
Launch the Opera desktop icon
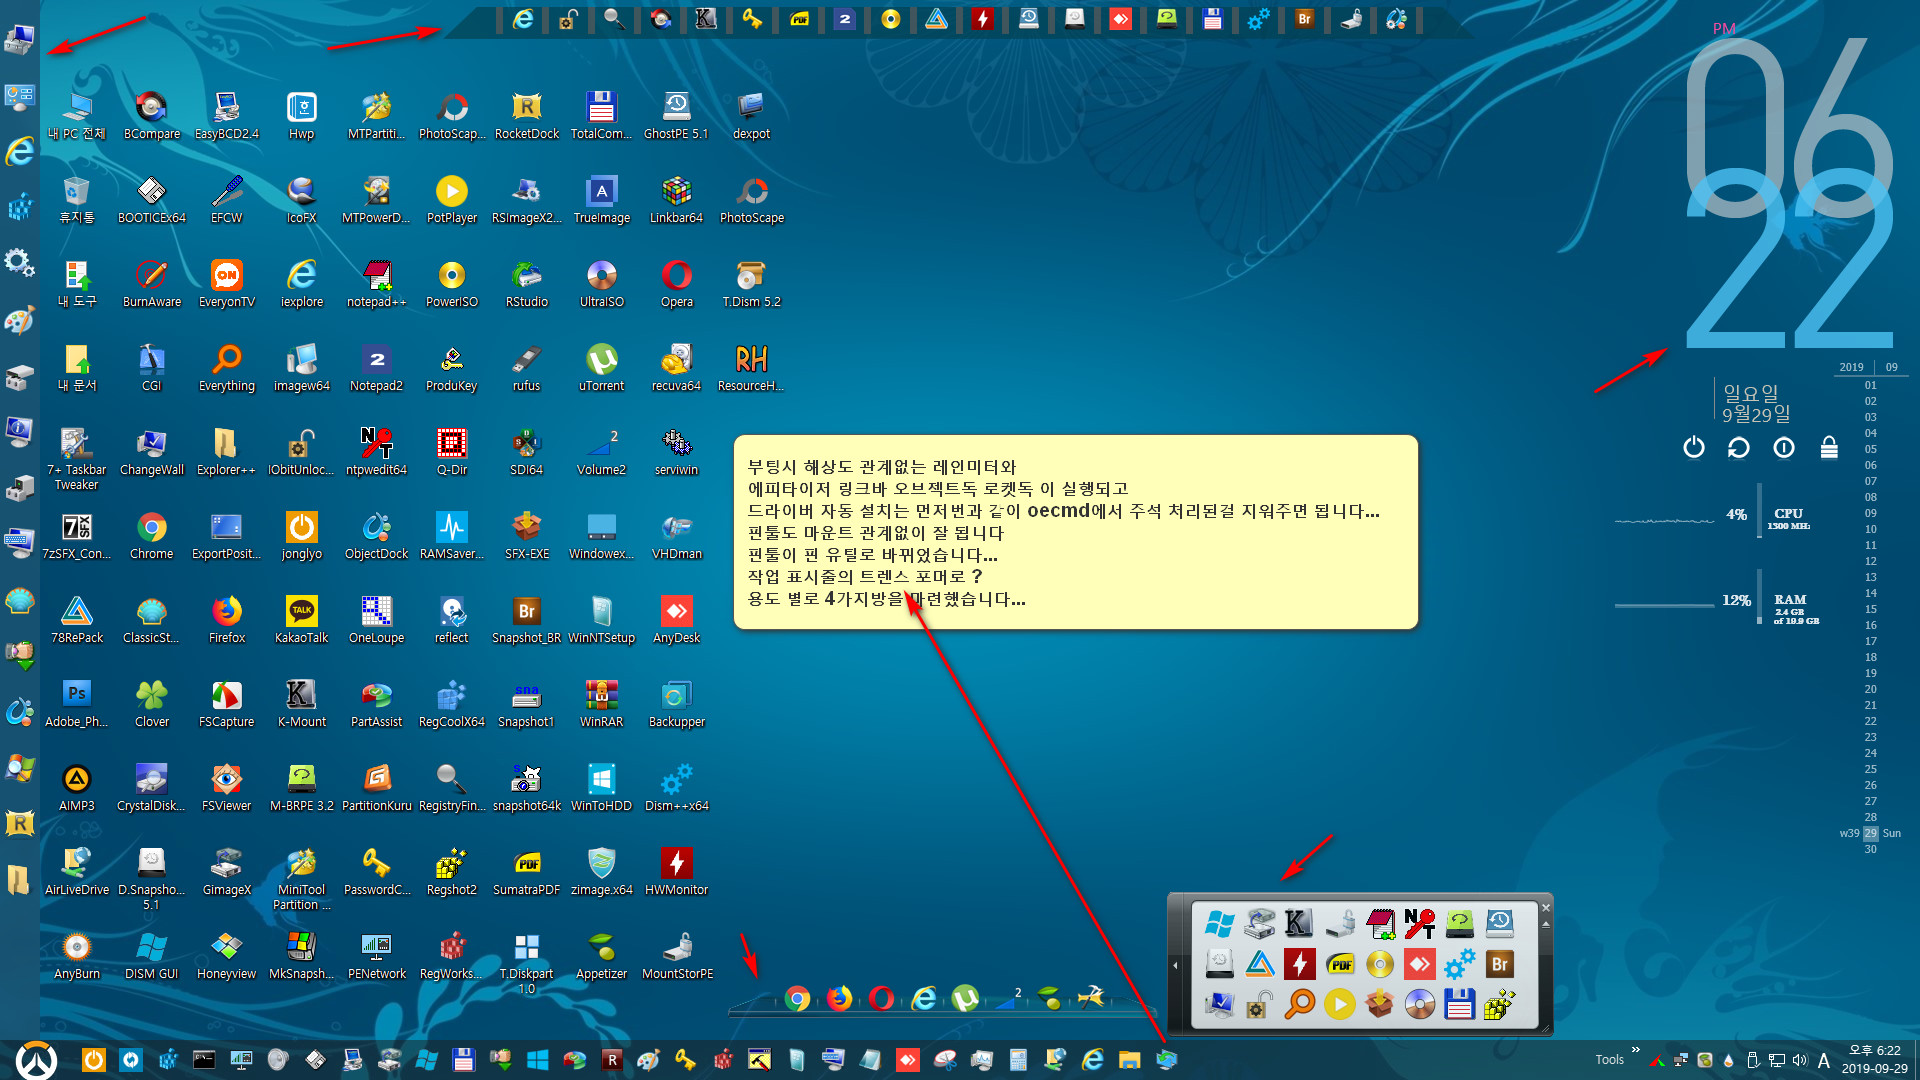pos(677,284)
